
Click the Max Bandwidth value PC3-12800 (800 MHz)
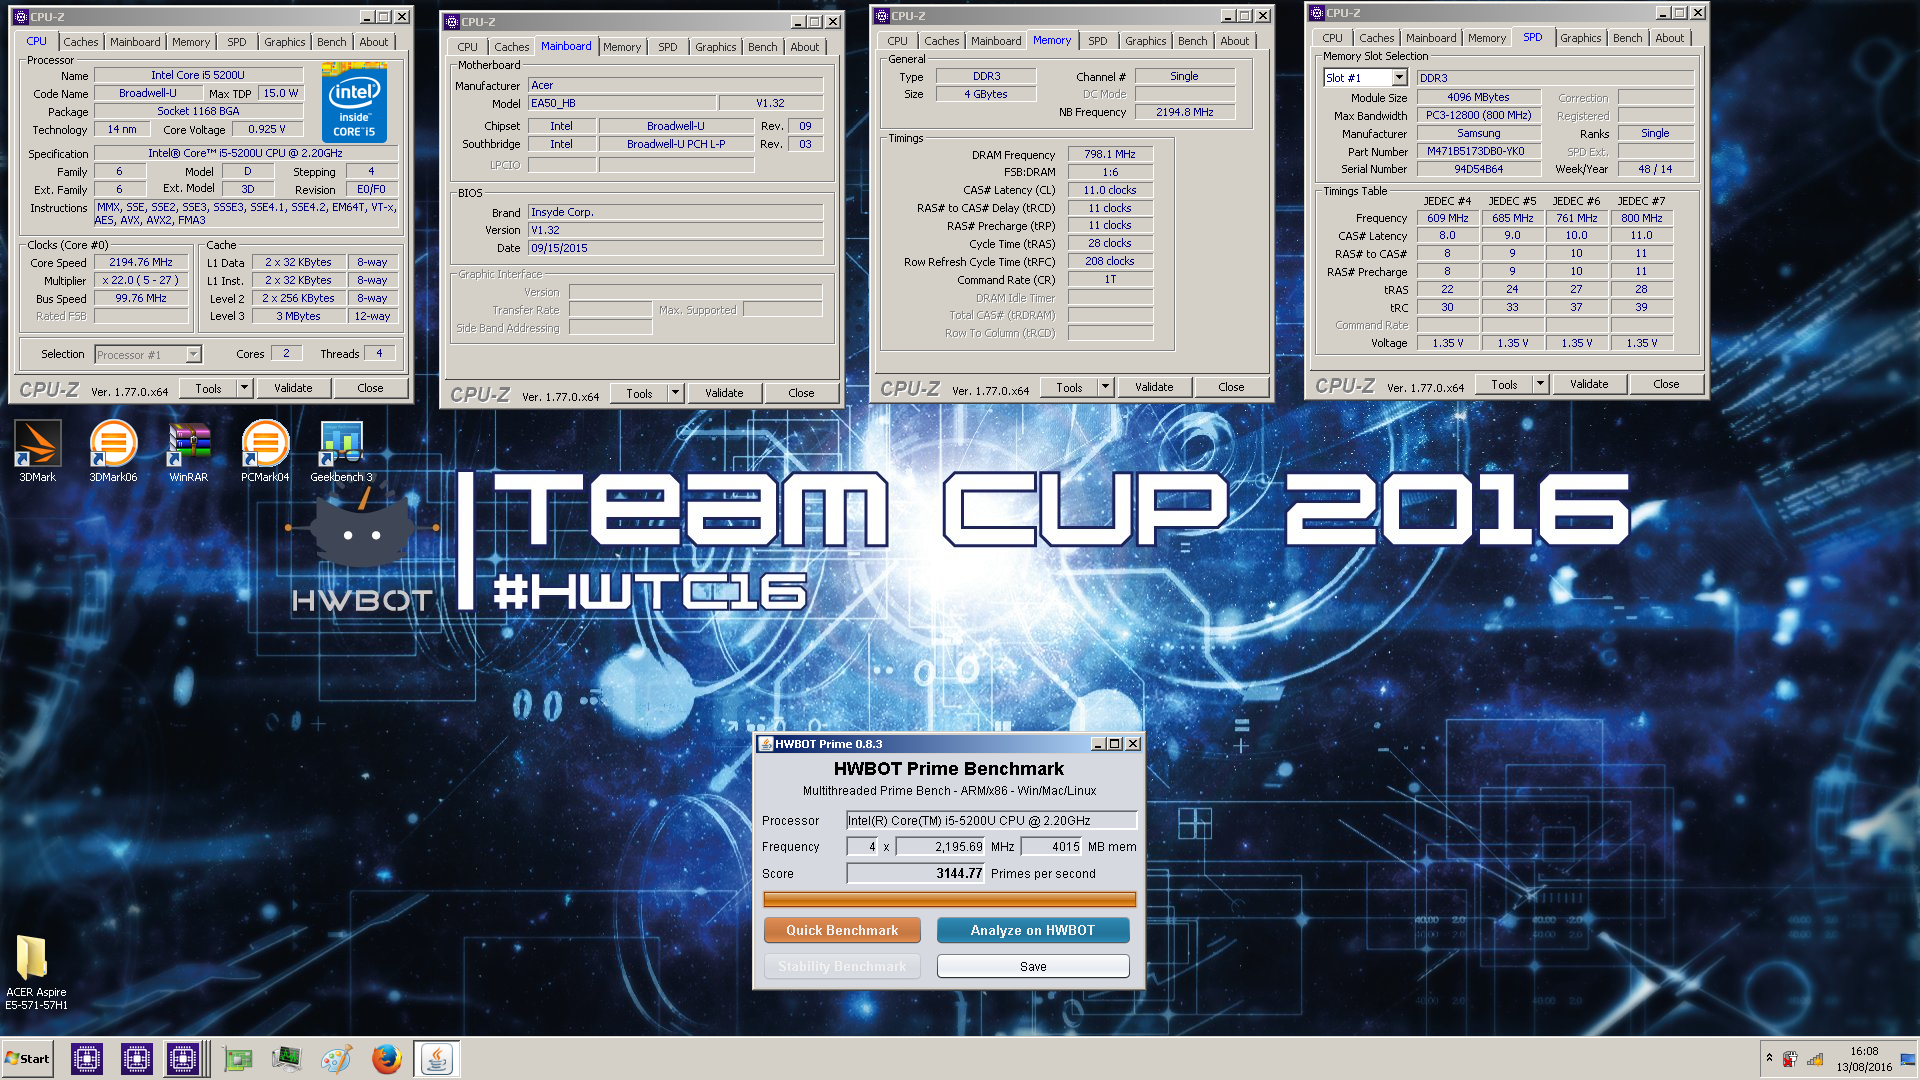pyautogui.click(x=1478, y=115)
